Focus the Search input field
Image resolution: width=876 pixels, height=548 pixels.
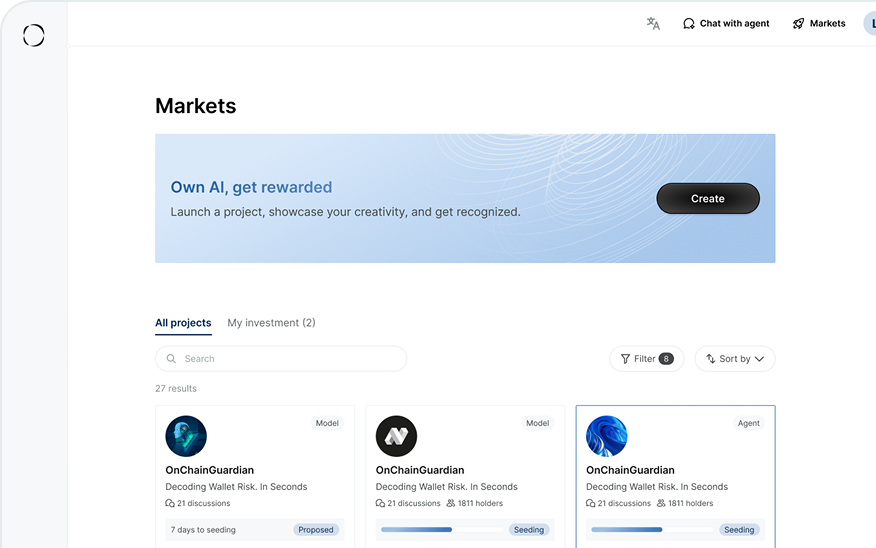(x=281, y=359)
